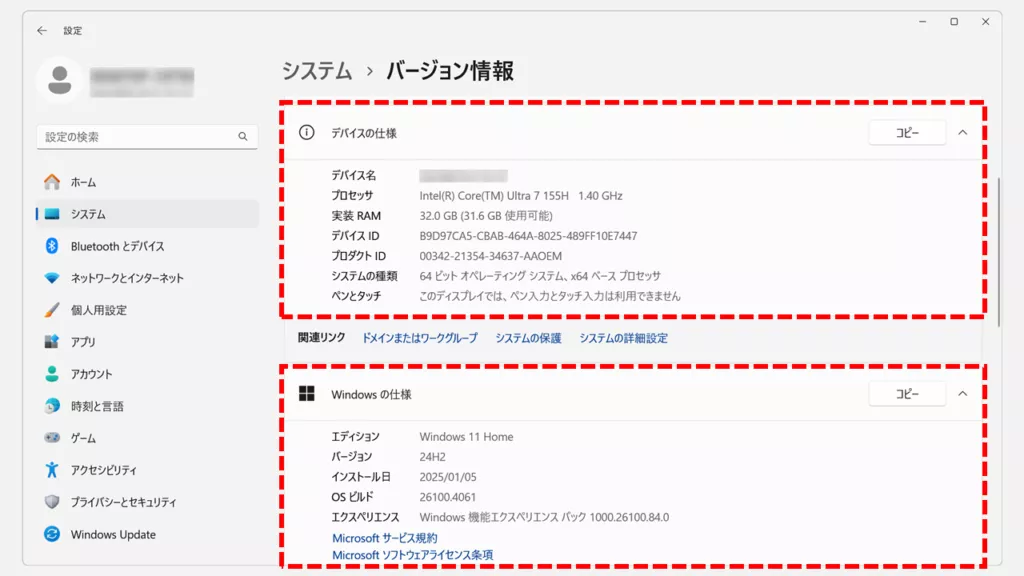Click the info icon beside デバイスの仕様
This screenshot has width=1024, height=576.
point(306,133)
